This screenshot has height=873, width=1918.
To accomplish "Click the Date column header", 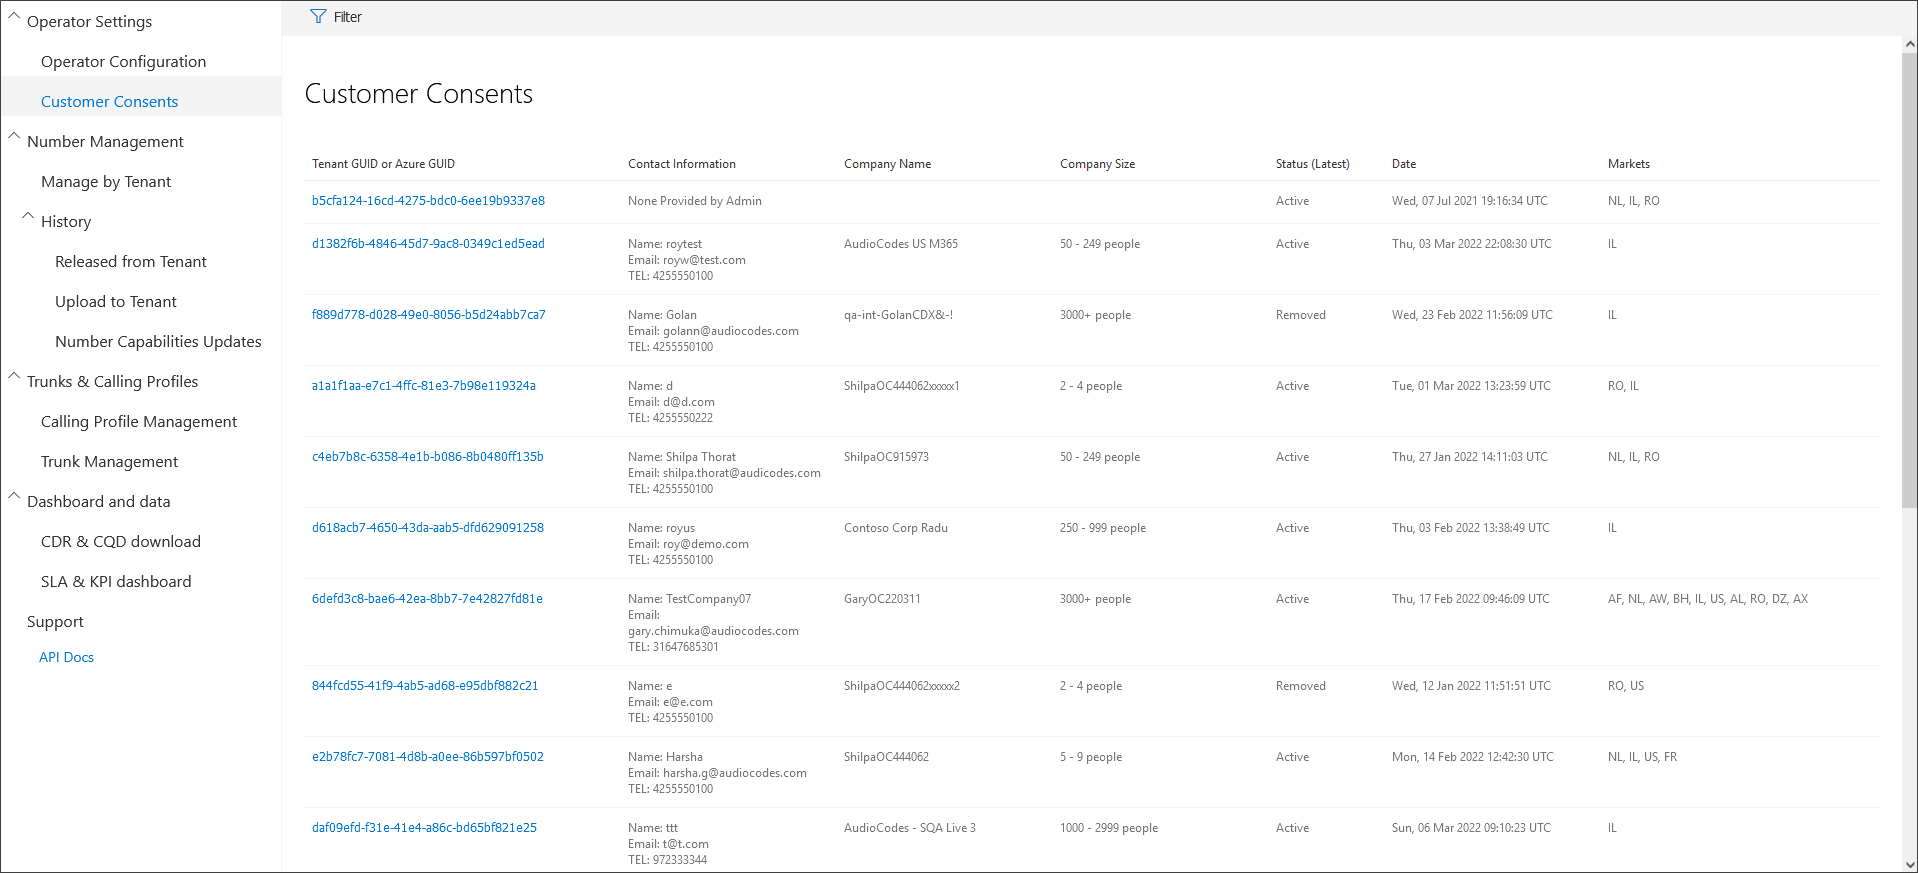I will pos(1404,164).
